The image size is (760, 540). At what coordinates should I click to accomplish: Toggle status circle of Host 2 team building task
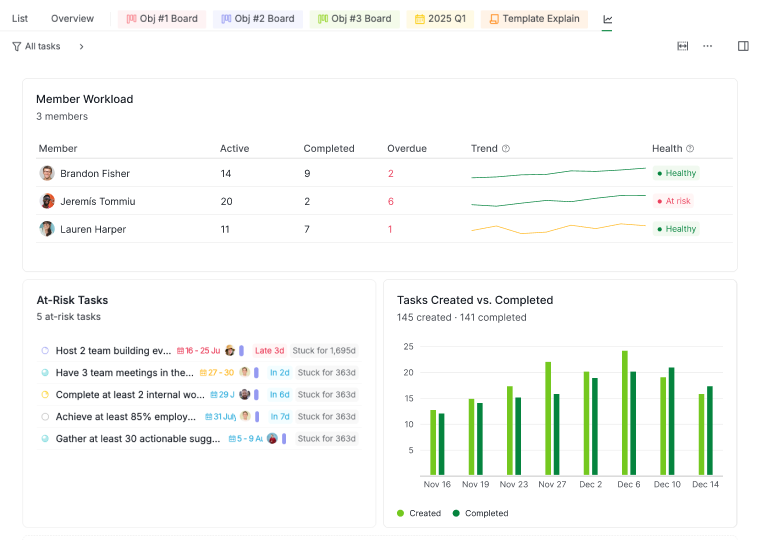tap(45, 350)
